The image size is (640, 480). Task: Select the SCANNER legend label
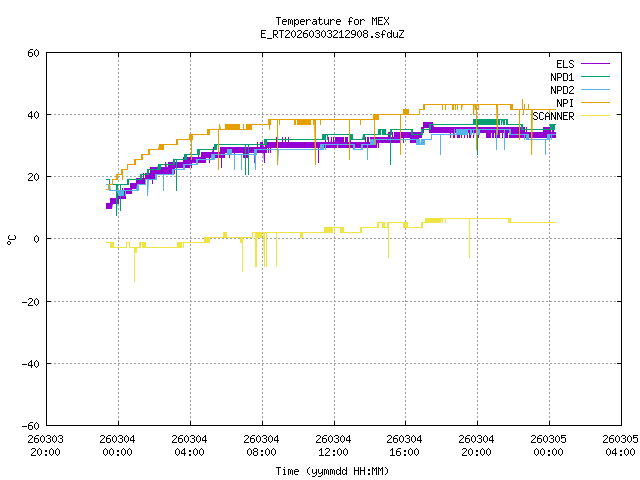553,116
